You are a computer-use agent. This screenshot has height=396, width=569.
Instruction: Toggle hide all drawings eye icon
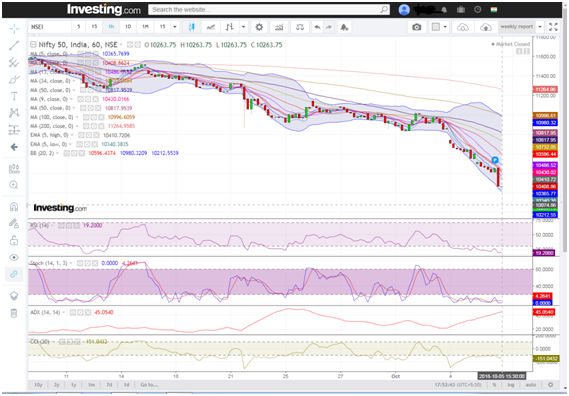[14, 257]
